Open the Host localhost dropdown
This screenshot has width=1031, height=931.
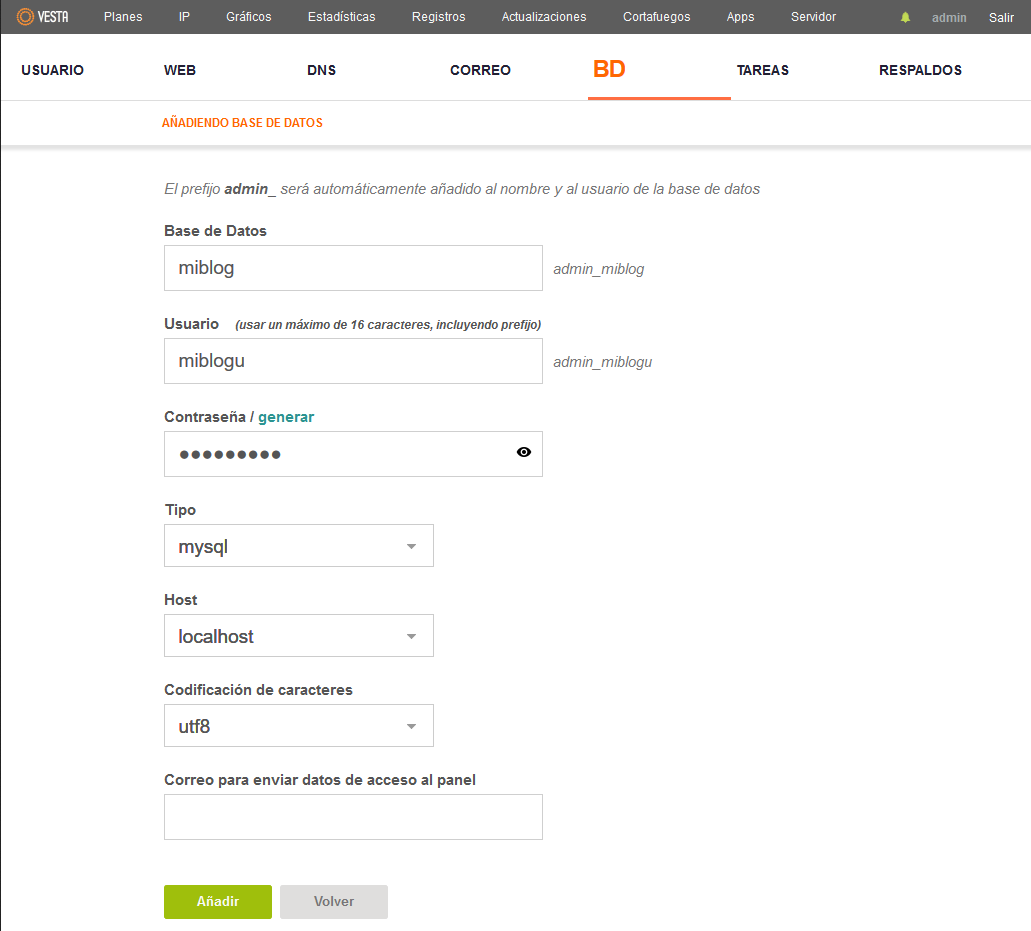pyautogui.click(x=299, y=636)
